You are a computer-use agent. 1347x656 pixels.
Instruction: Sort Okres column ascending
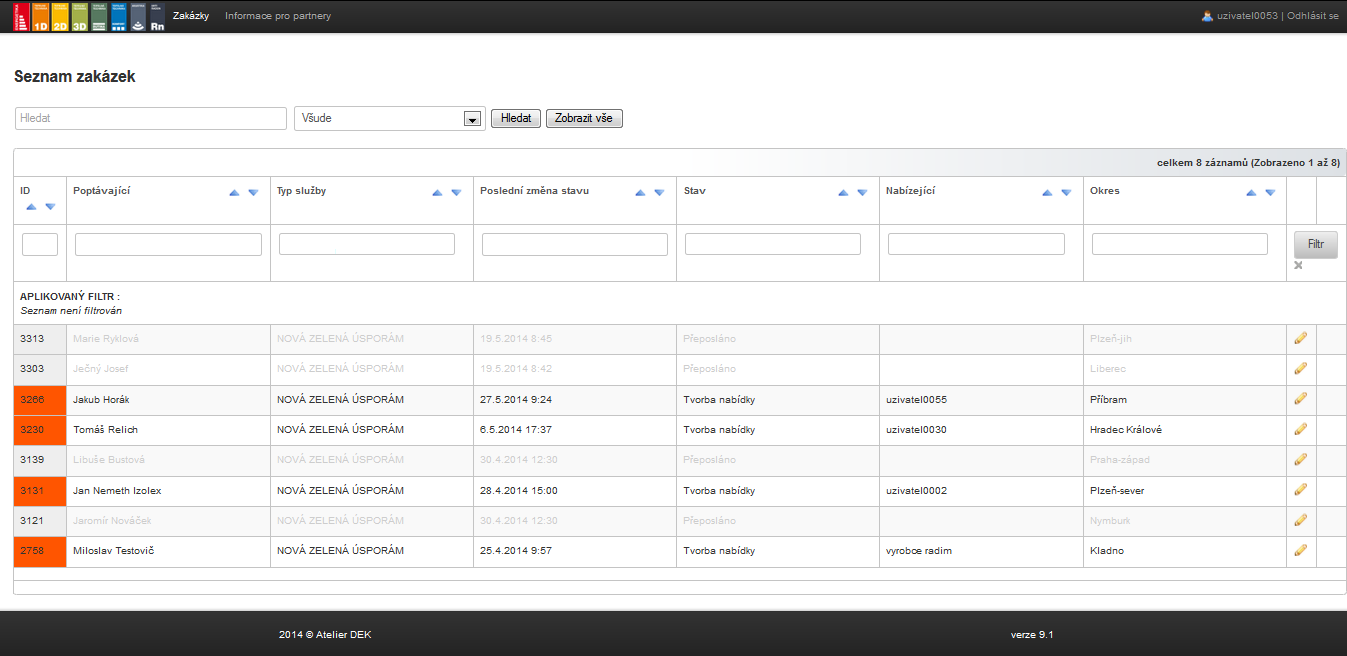pos(1251,193)
